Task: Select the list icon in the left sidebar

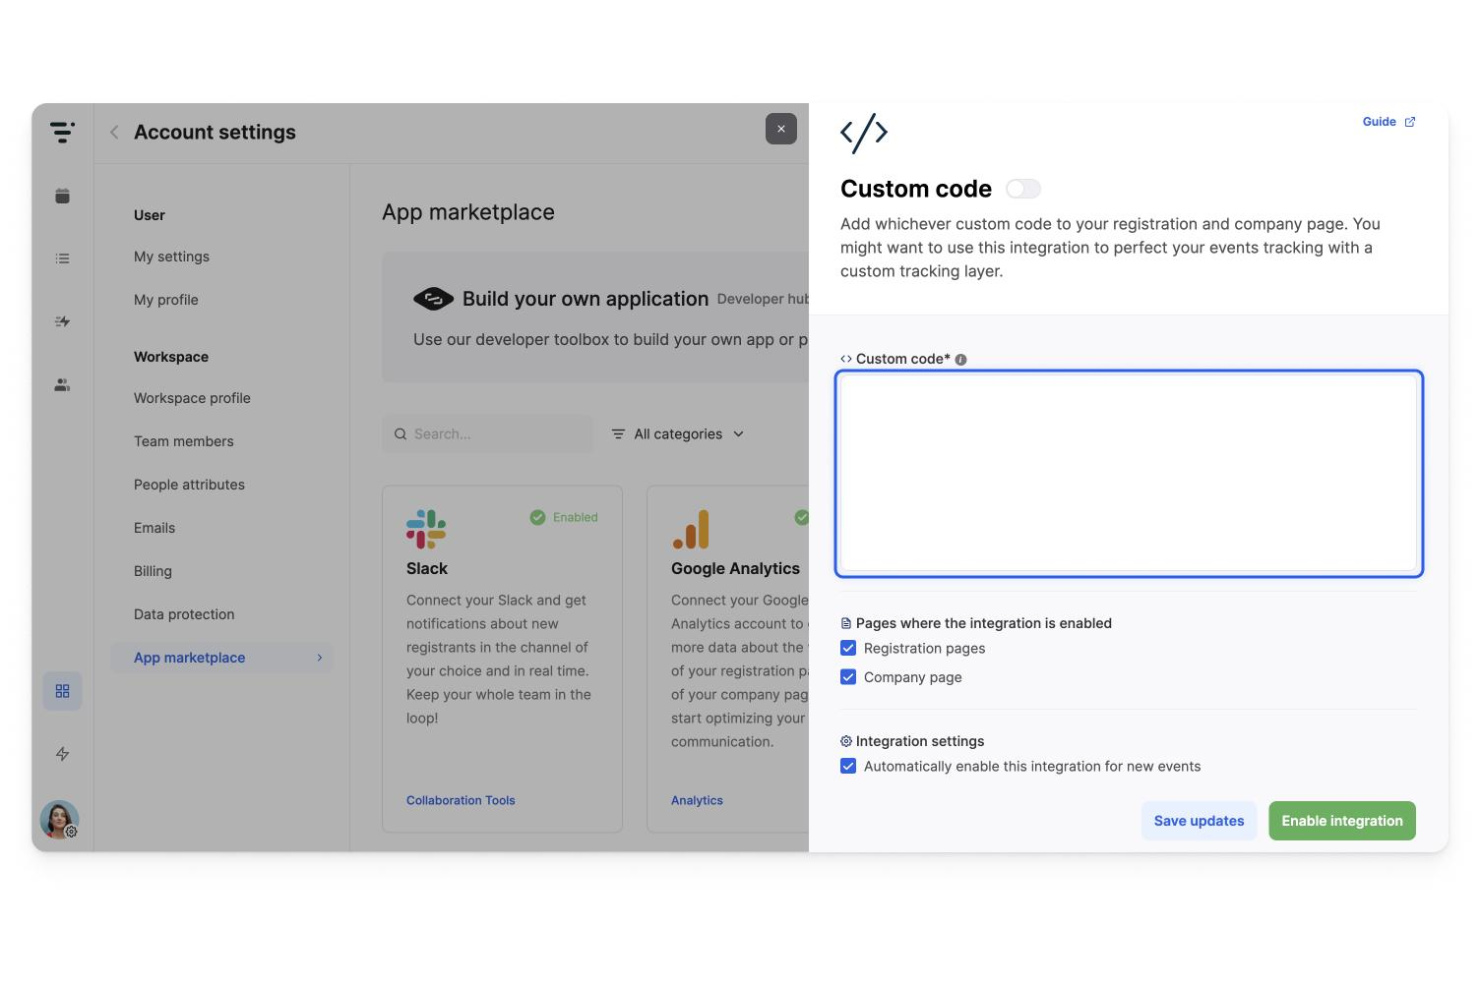Action: [62, 258]
